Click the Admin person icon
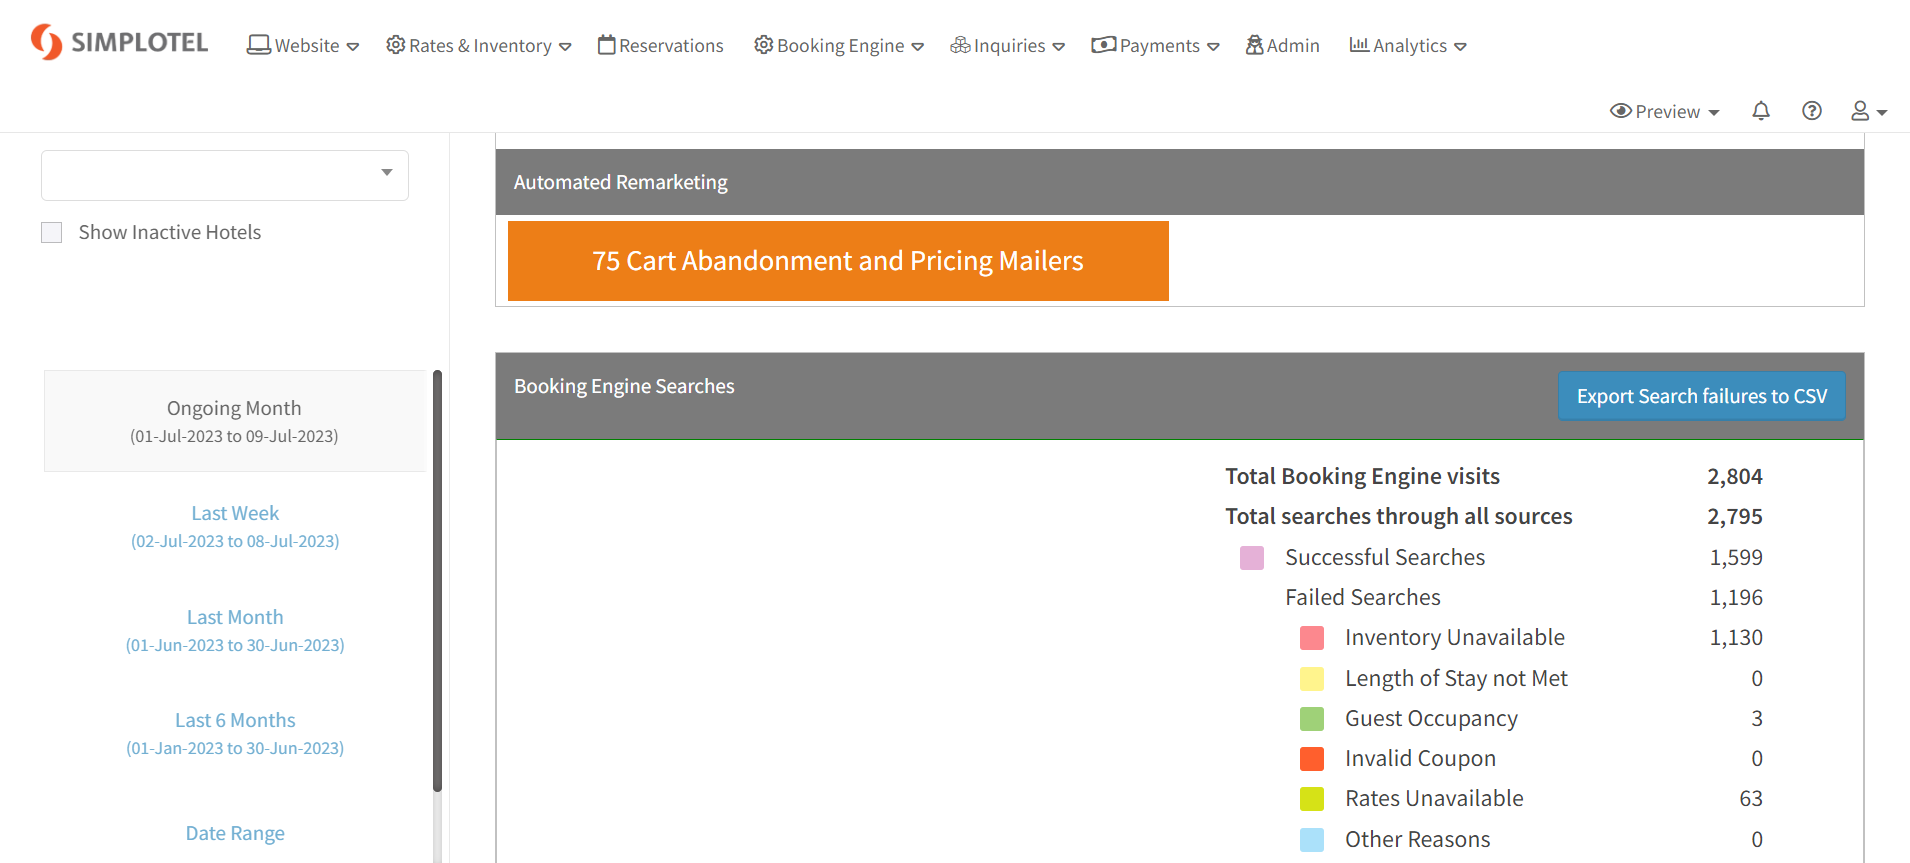This screenshot has height=863, width=1910. point(1254,45)
